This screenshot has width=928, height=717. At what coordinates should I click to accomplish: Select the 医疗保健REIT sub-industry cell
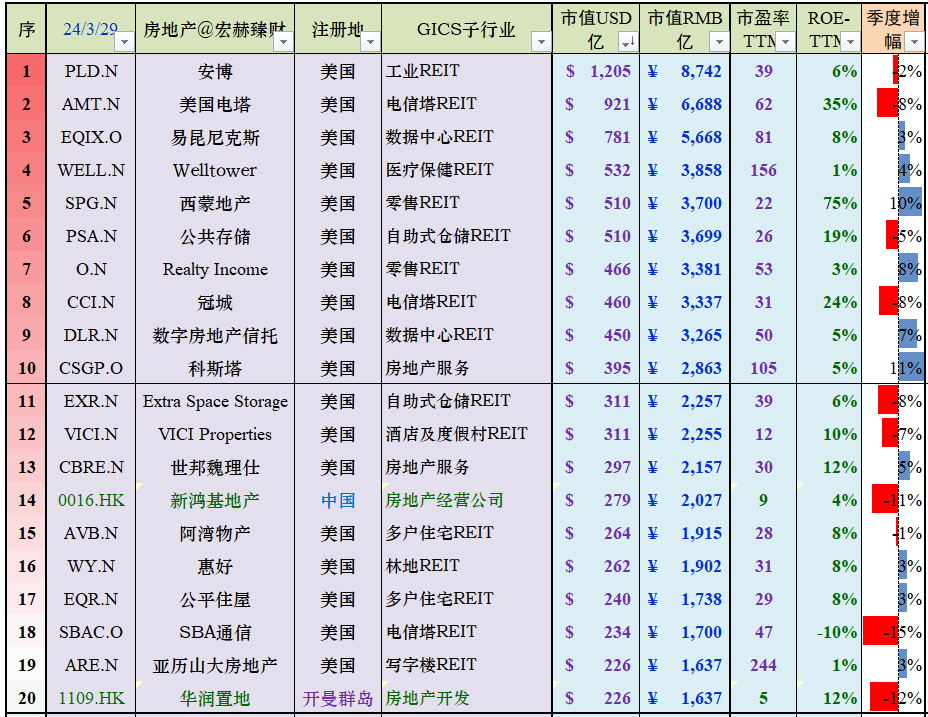[467, 171]
